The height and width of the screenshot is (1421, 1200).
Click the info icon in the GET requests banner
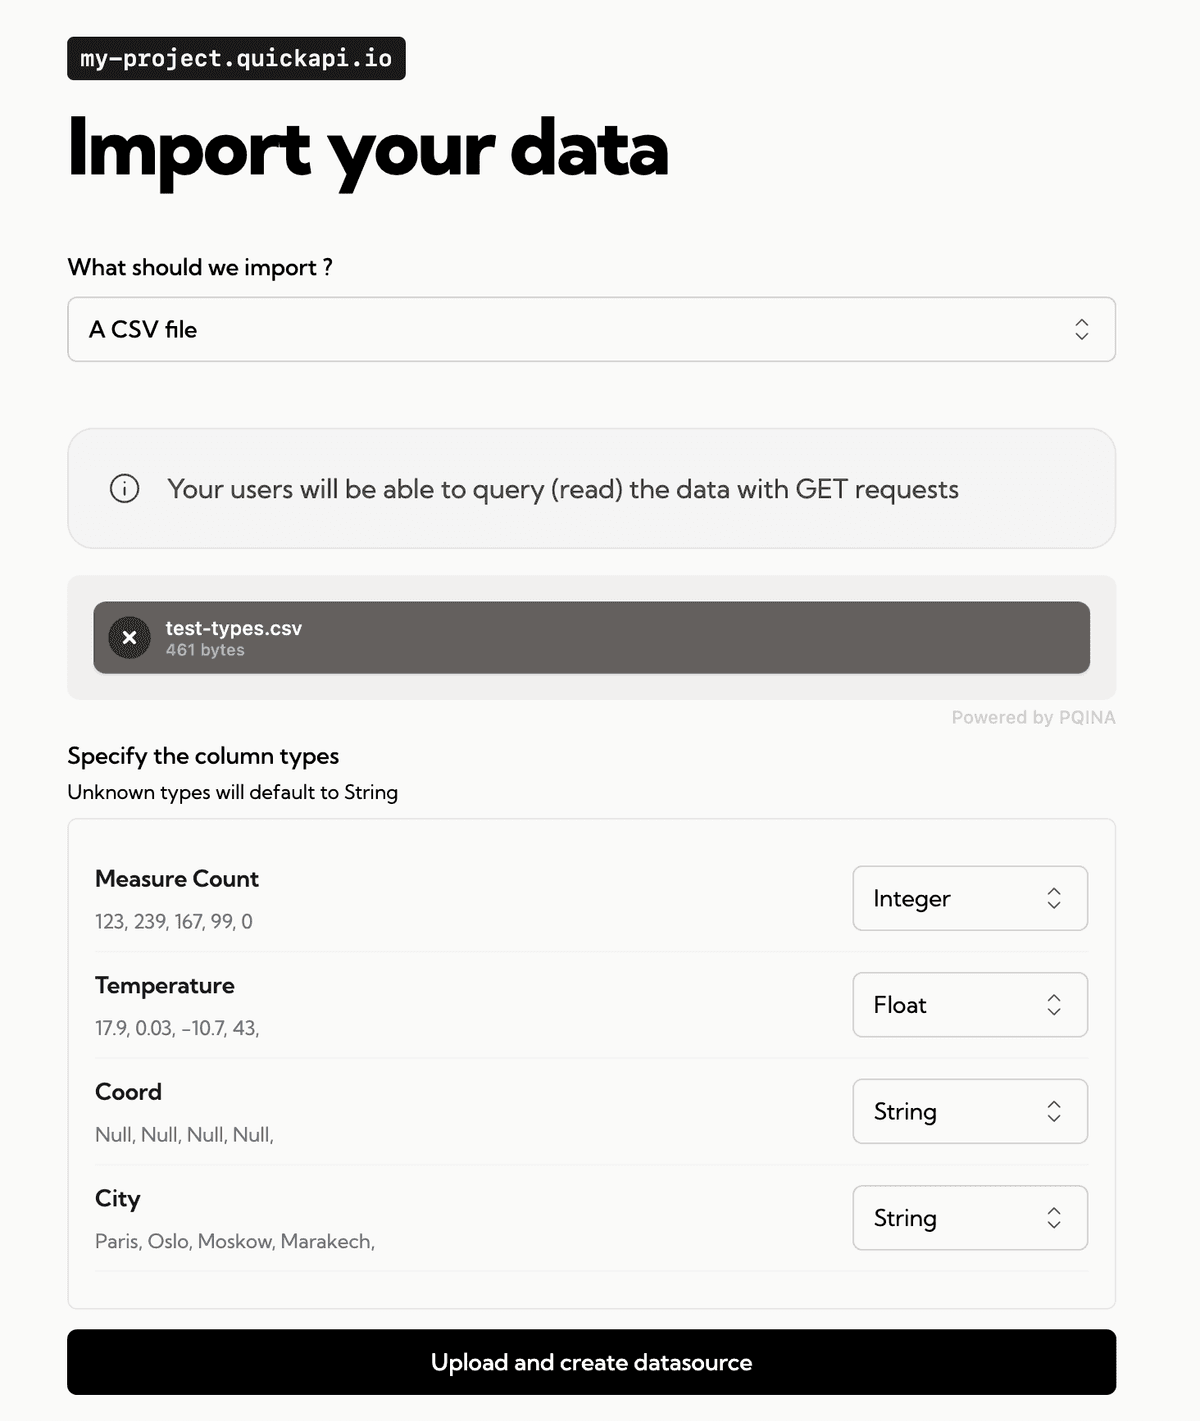(124, 489)
